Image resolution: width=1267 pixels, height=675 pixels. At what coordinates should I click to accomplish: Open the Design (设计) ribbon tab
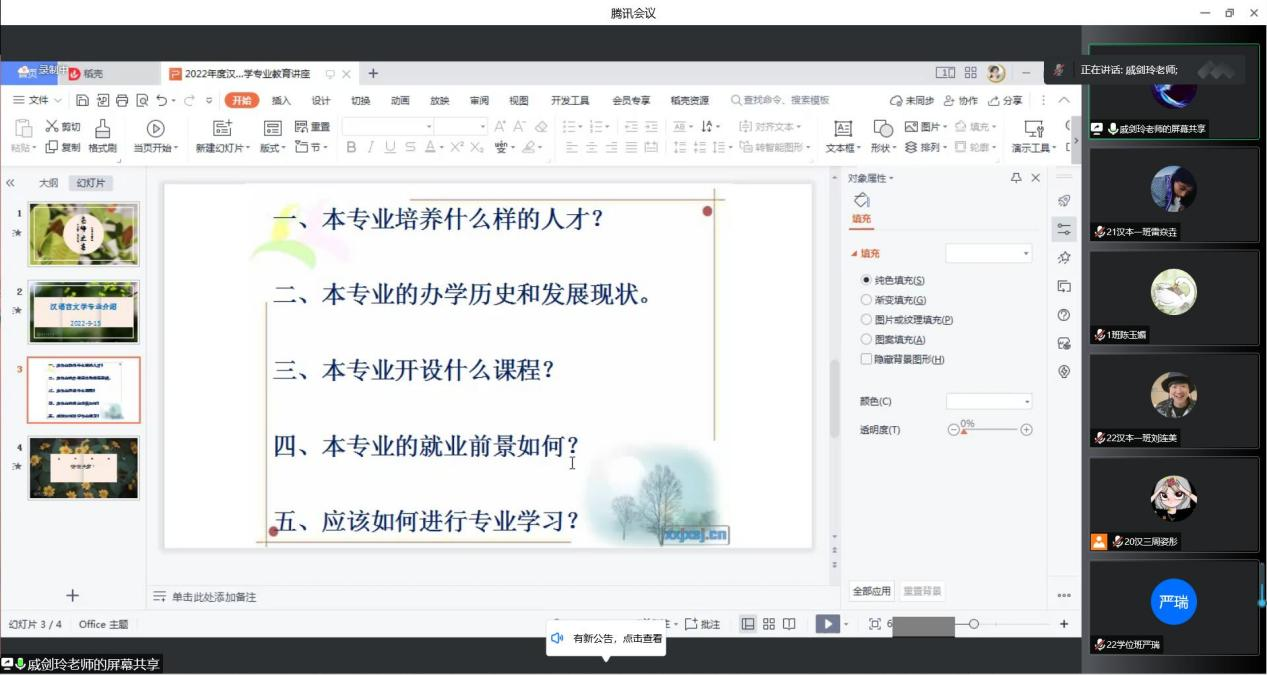(321, 100)
